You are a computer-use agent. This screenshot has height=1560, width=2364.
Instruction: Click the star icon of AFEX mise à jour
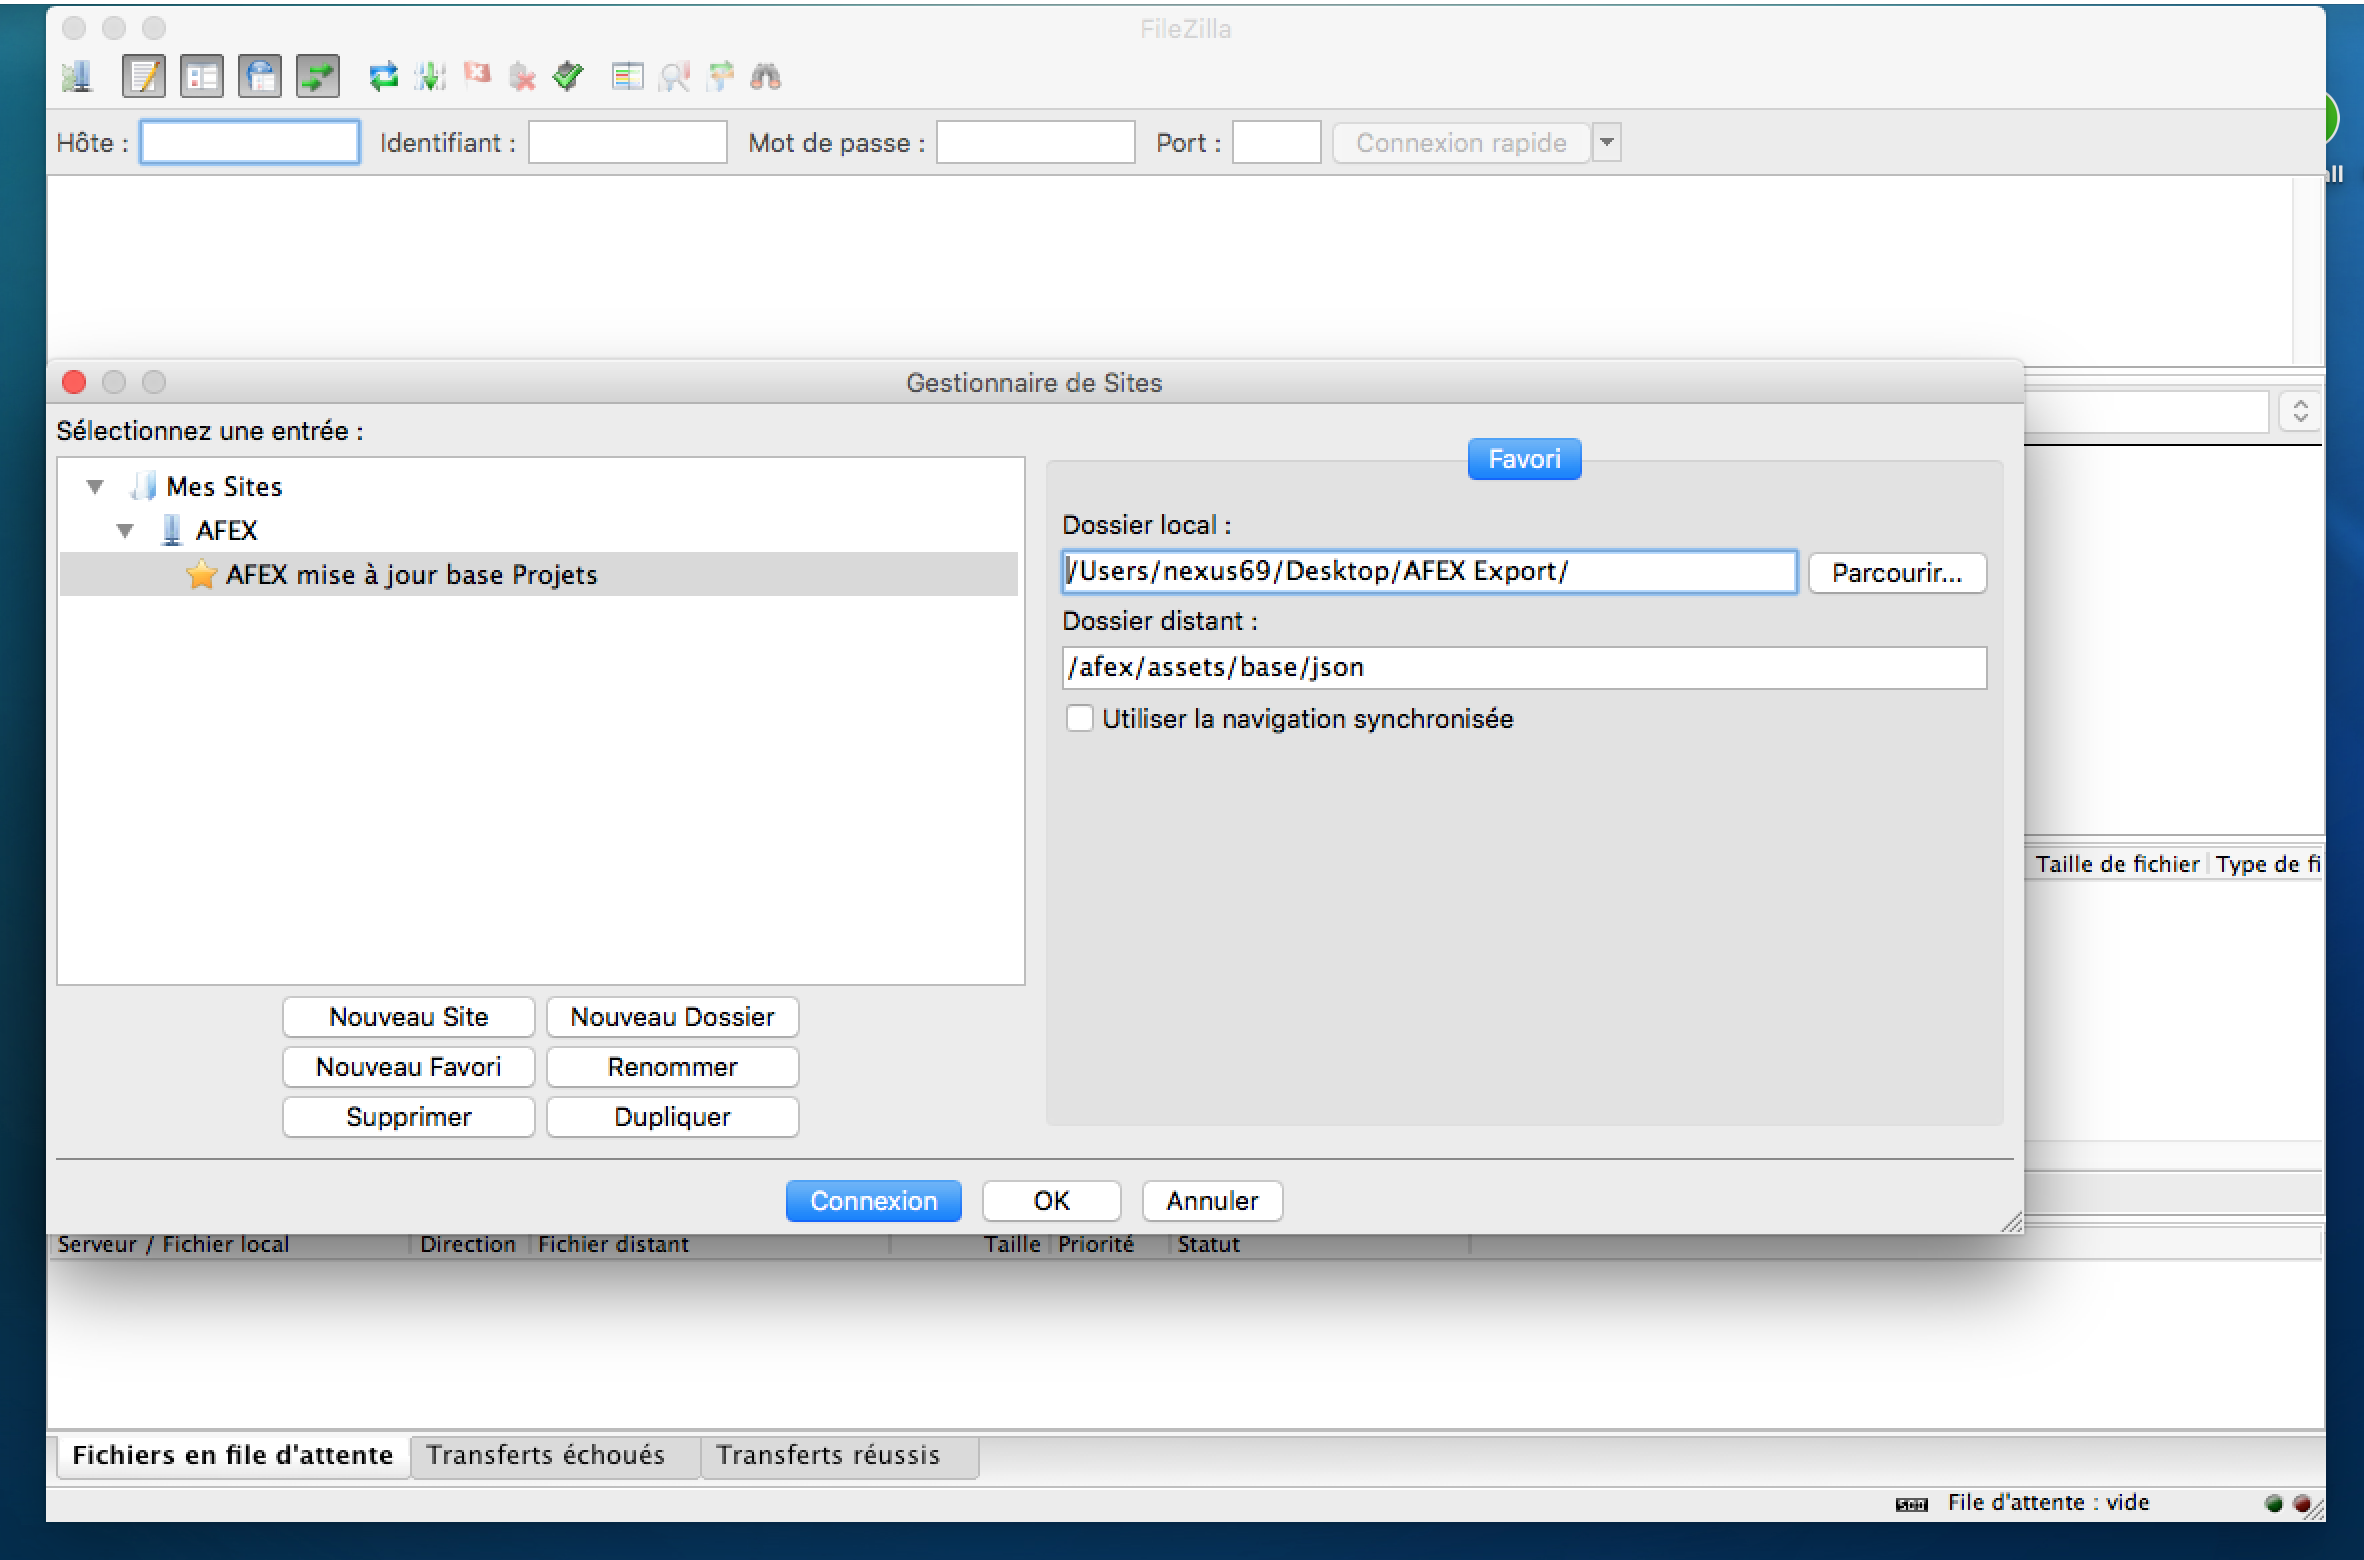[x=201, y=574]
